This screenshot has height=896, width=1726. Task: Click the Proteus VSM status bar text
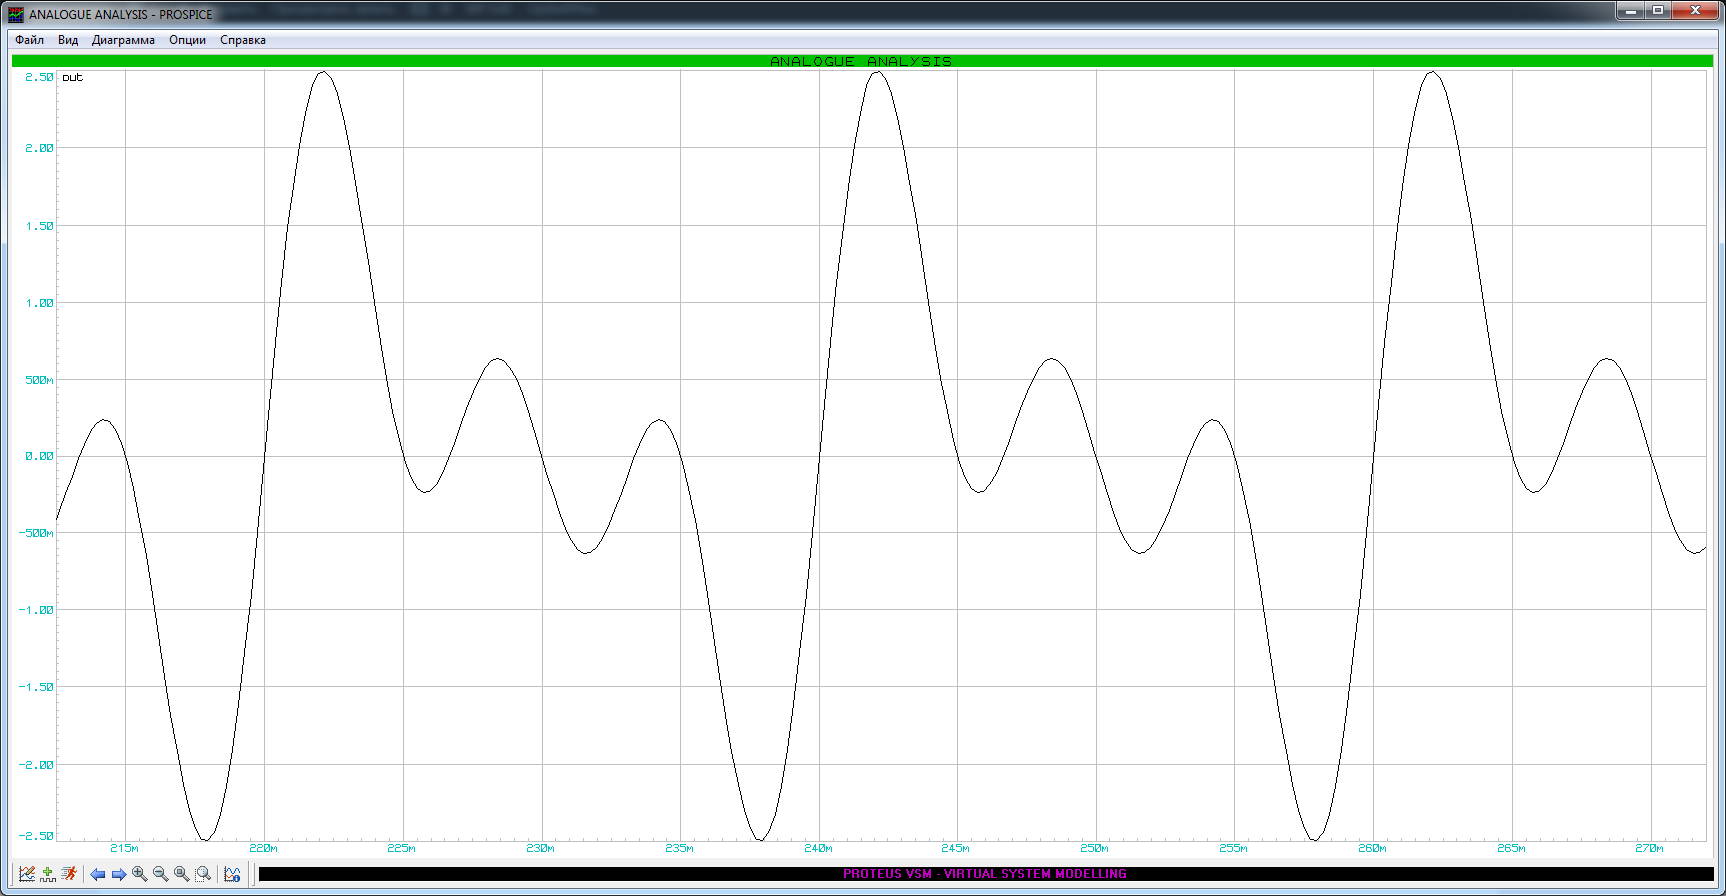tap(984, 874)
